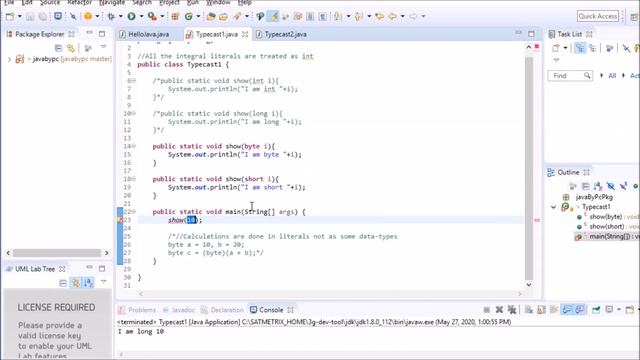Open the Refactor menu
640x360 pixels.
pos(79,2)
